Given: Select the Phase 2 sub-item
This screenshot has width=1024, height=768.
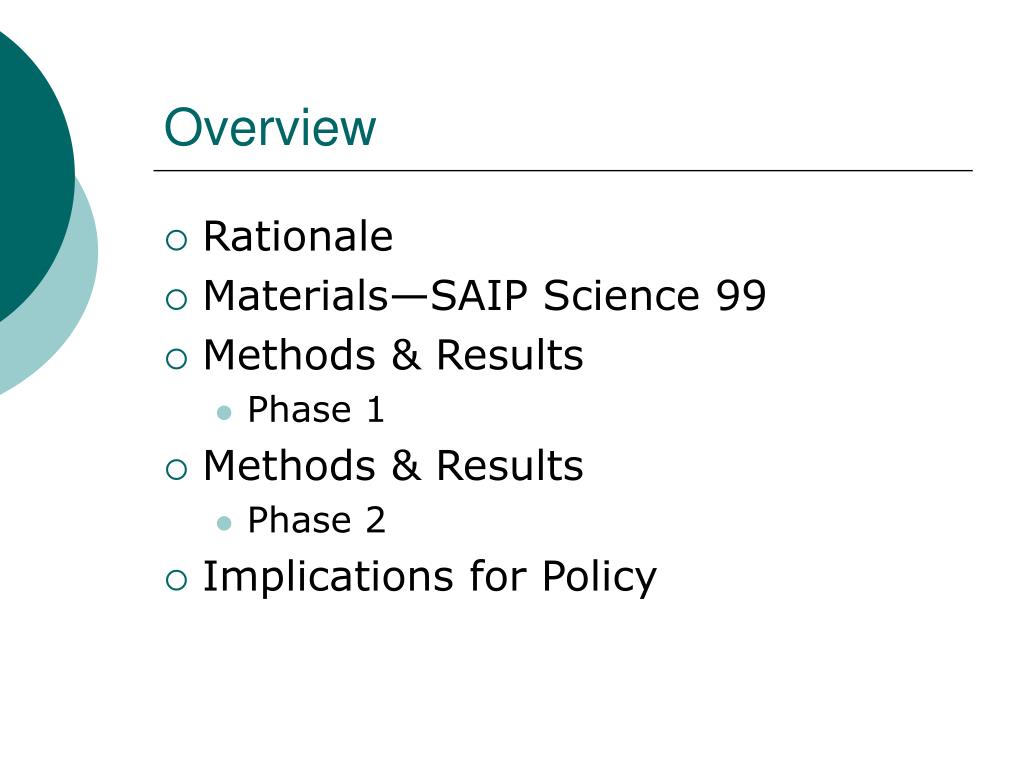Looking at the screenshot, I should click(316, 520).
